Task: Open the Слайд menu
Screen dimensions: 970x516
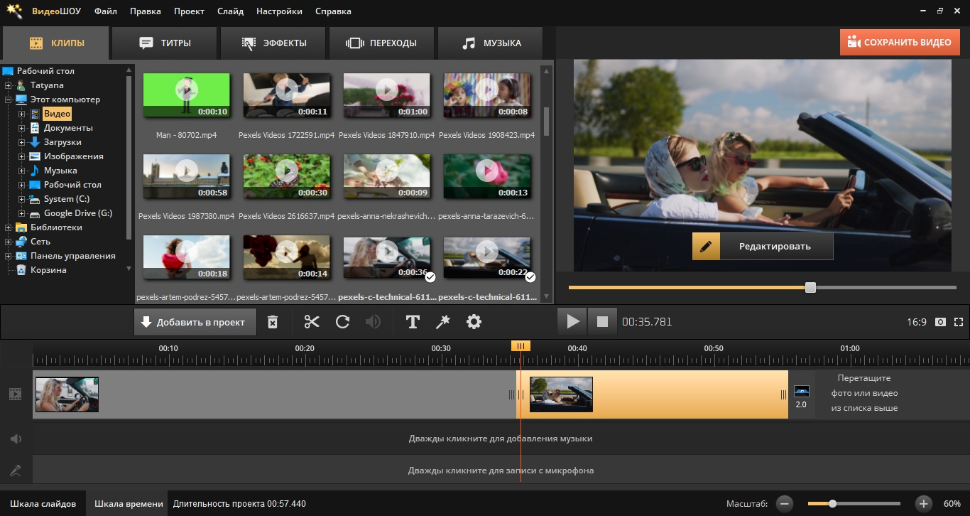Action: point(229,11)
